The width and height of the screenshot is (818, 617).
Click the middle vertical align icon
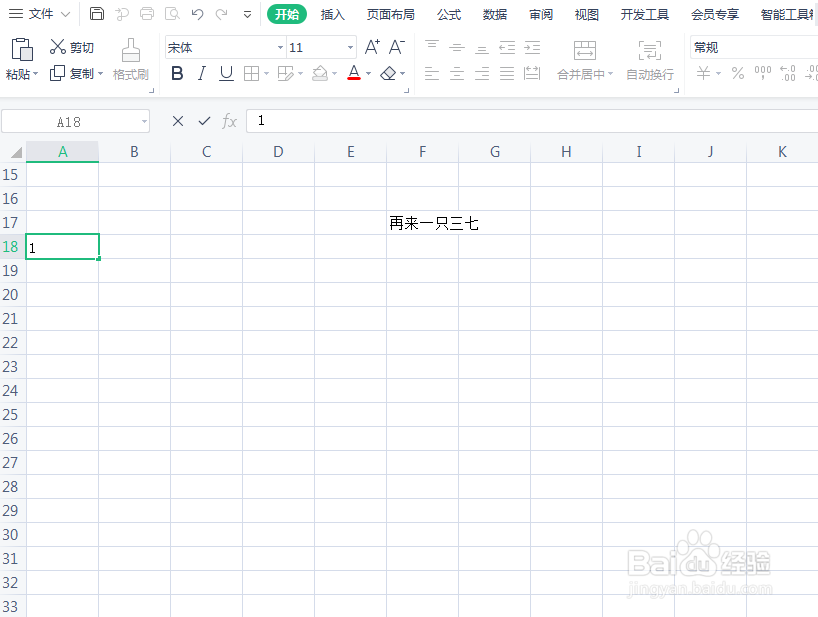(x=457, y=49)
